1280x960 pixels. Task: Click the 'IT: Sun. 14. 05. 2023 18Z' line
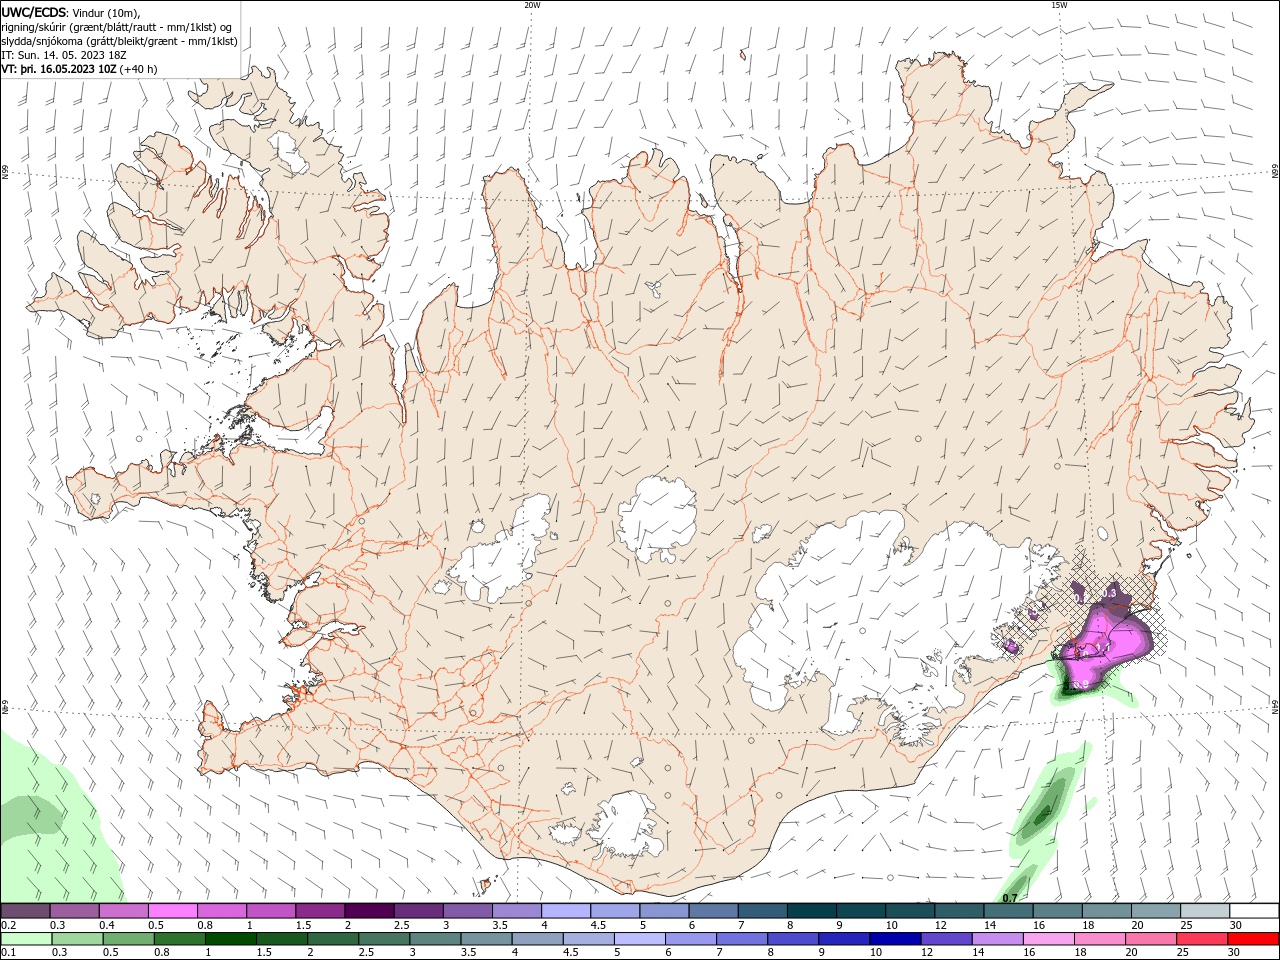(x=64, y=55)
